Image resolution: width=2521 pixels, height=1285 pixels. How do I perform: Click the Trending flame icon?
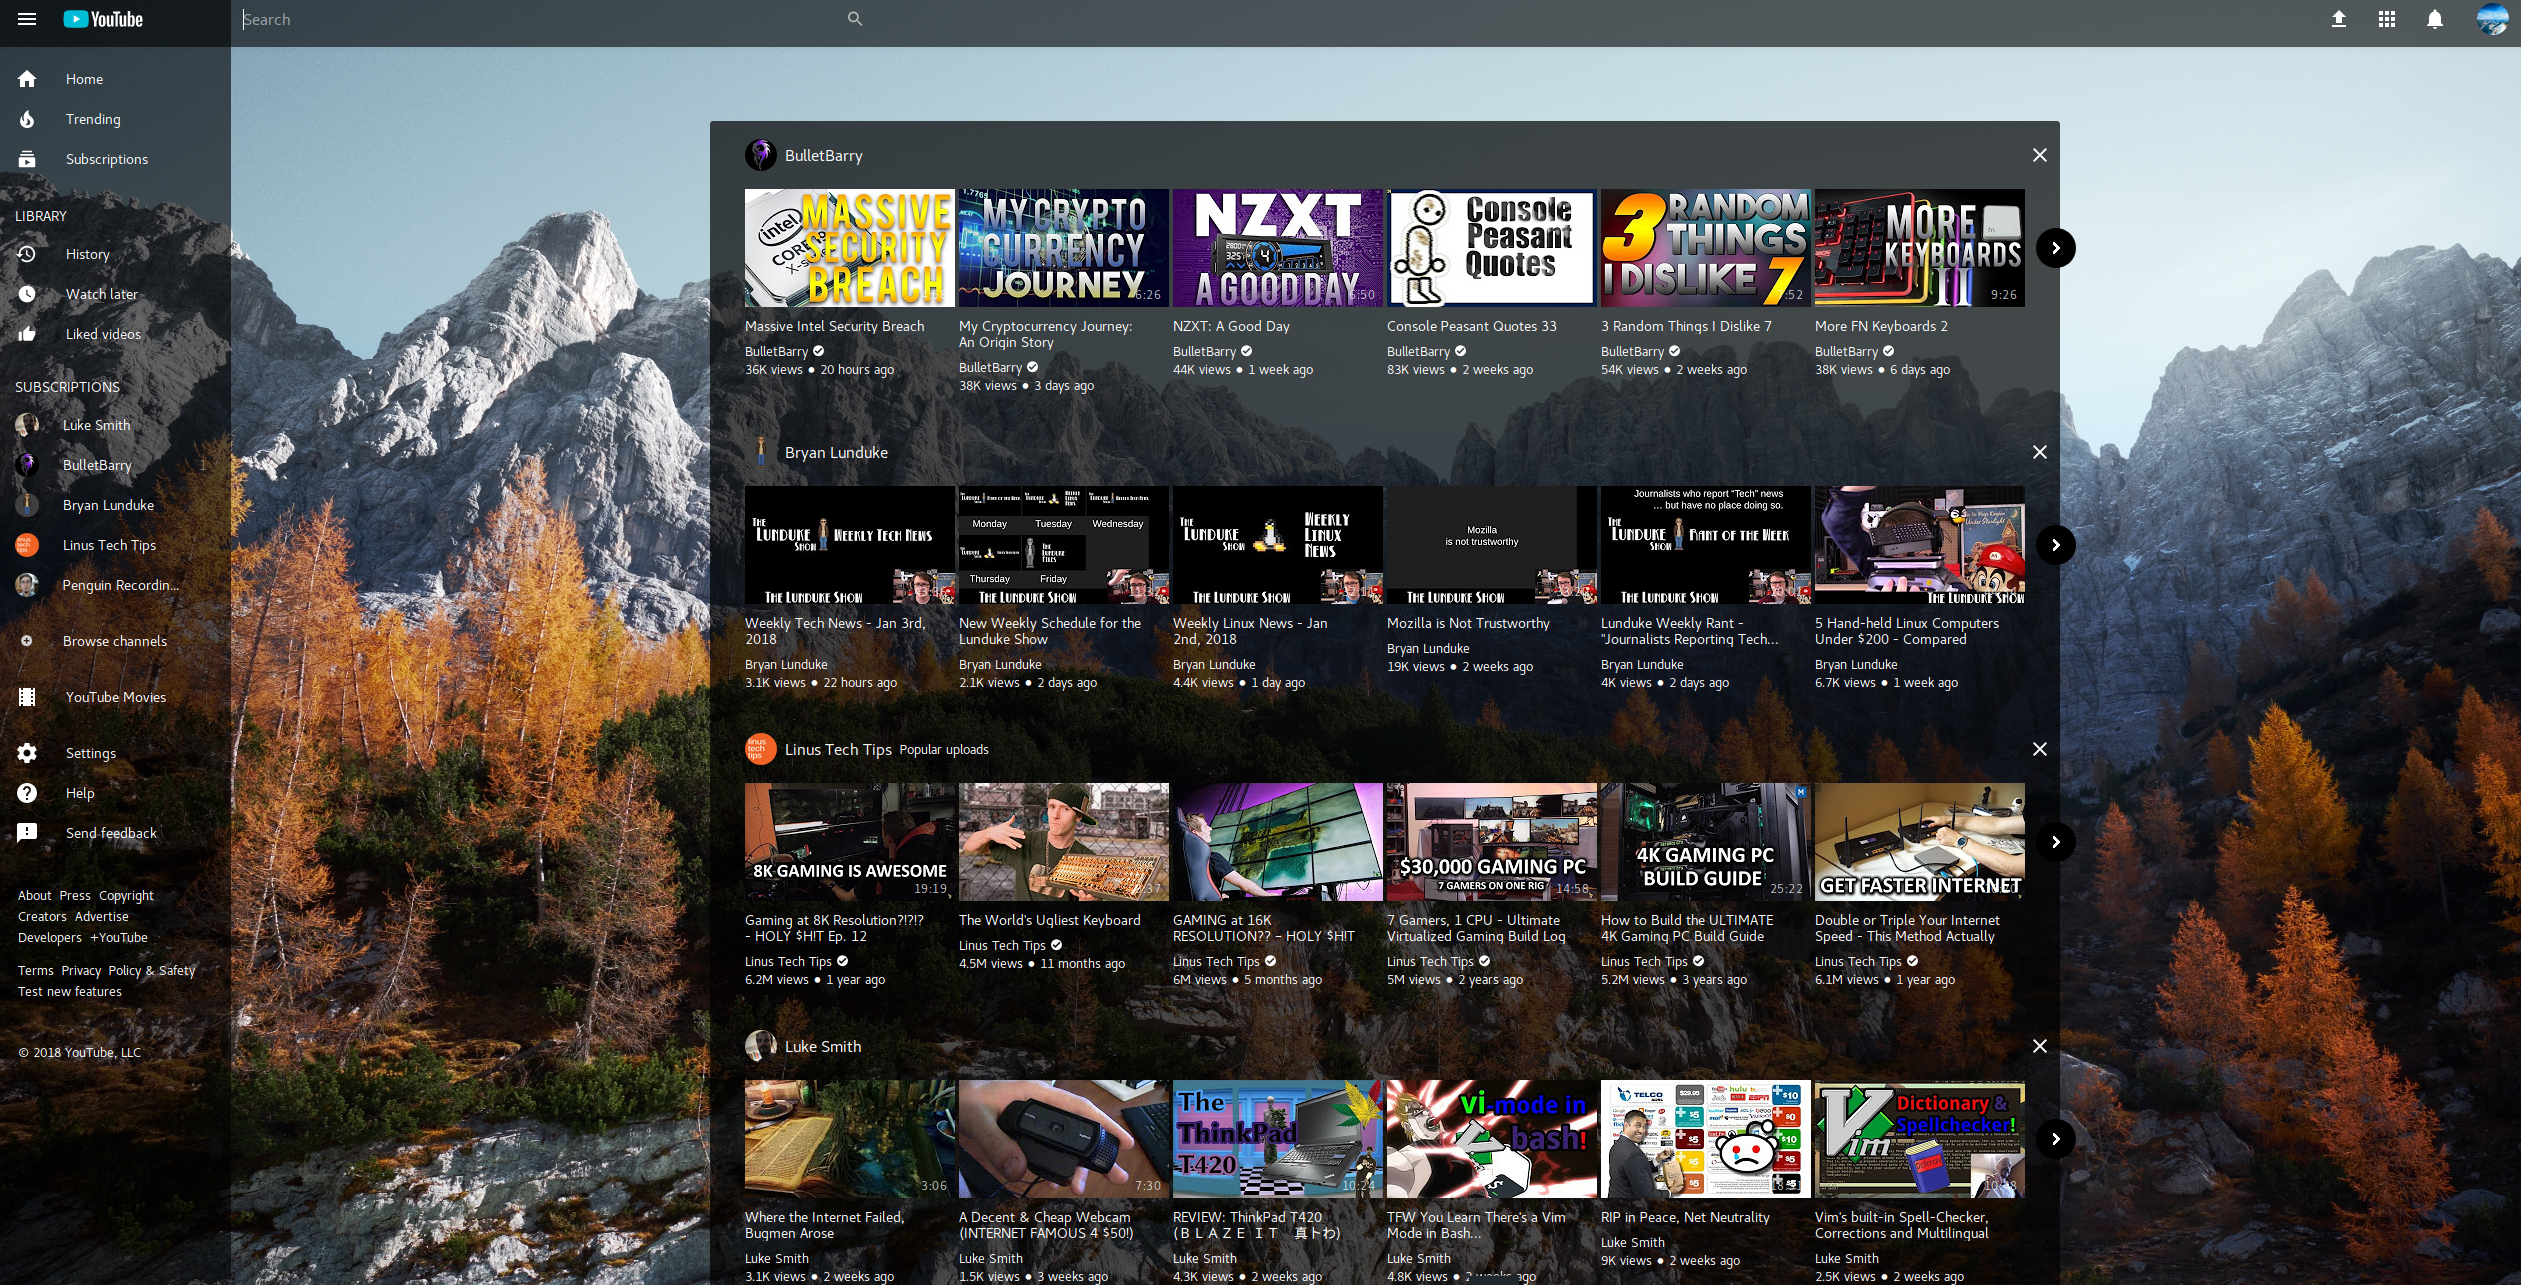pyautogui.click(x=27, y=119)
